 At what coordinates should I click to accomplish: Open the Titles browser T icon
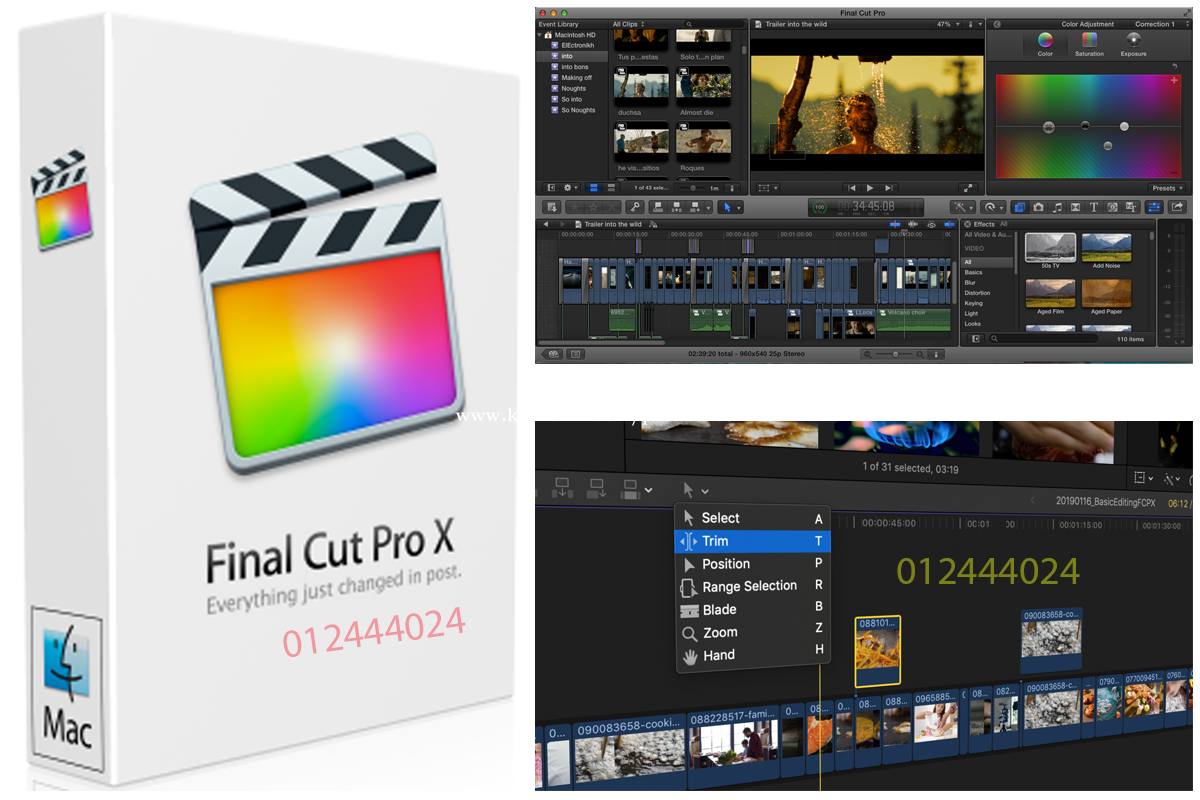click(1093, 207)
